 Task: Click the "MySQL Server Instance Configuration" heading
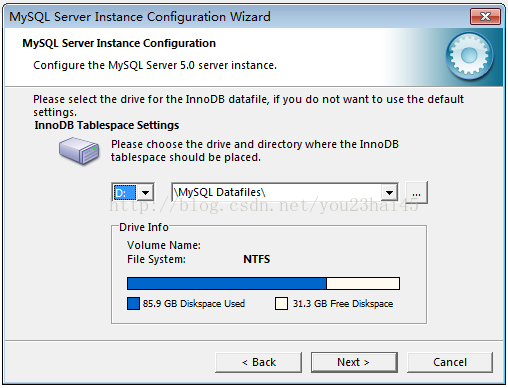(119, 43)
